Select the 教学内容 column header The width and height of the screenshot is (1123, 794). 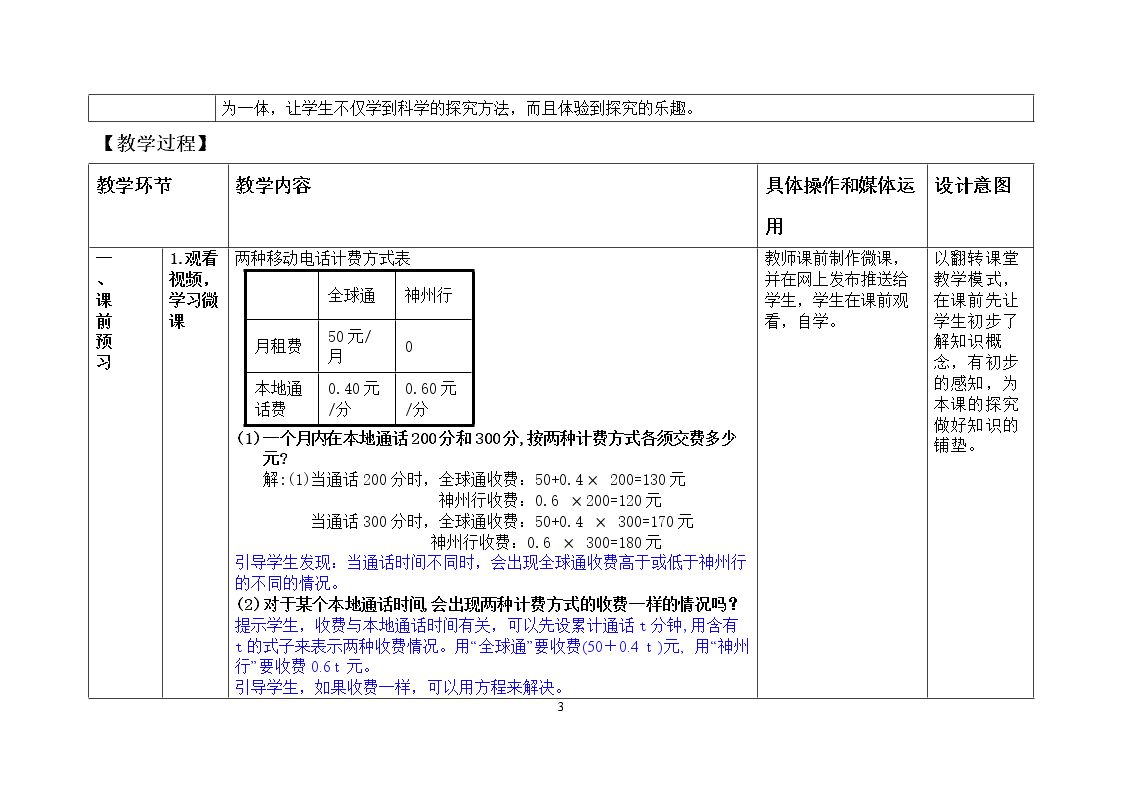coord(273,186)
